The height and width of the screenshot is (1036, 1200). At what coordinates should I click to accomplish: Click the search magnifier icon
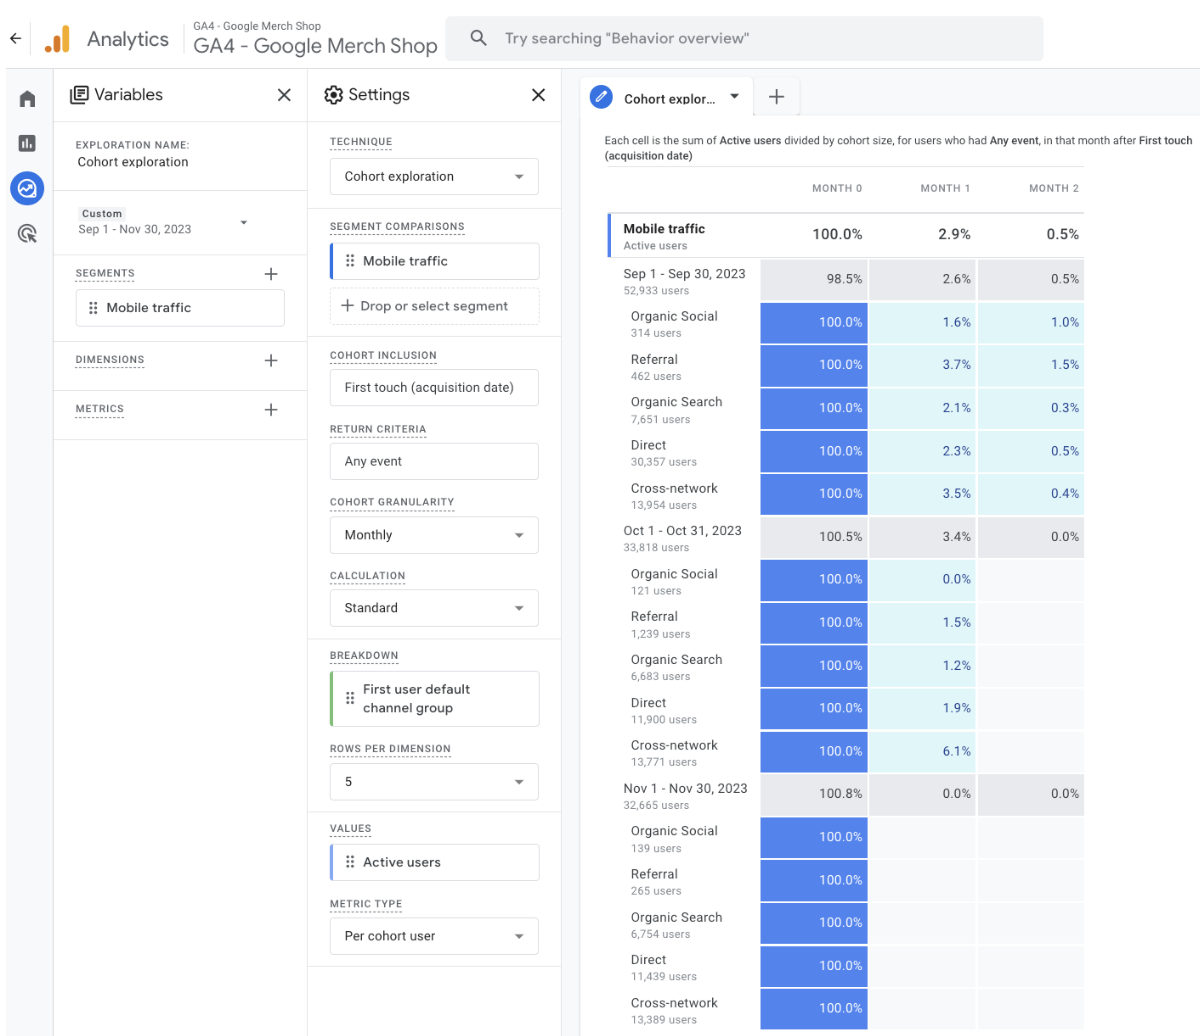(479, 38)
